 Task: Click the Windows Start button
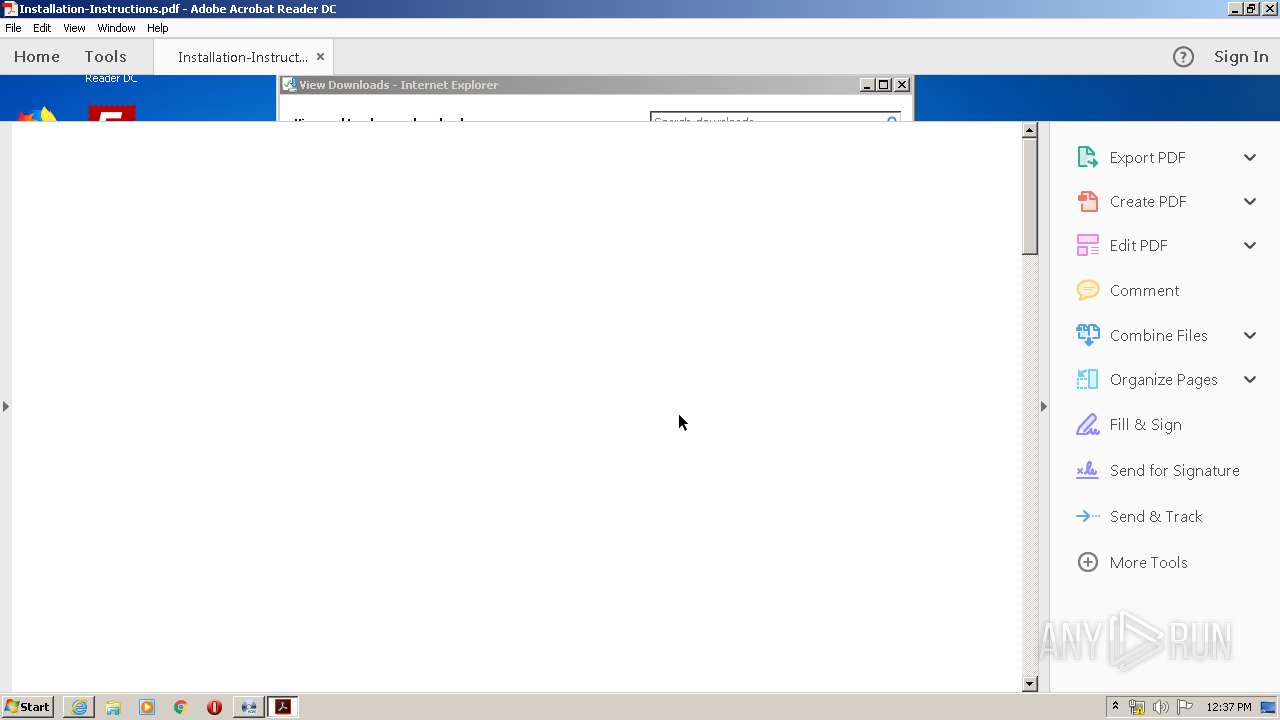[28, 707]
